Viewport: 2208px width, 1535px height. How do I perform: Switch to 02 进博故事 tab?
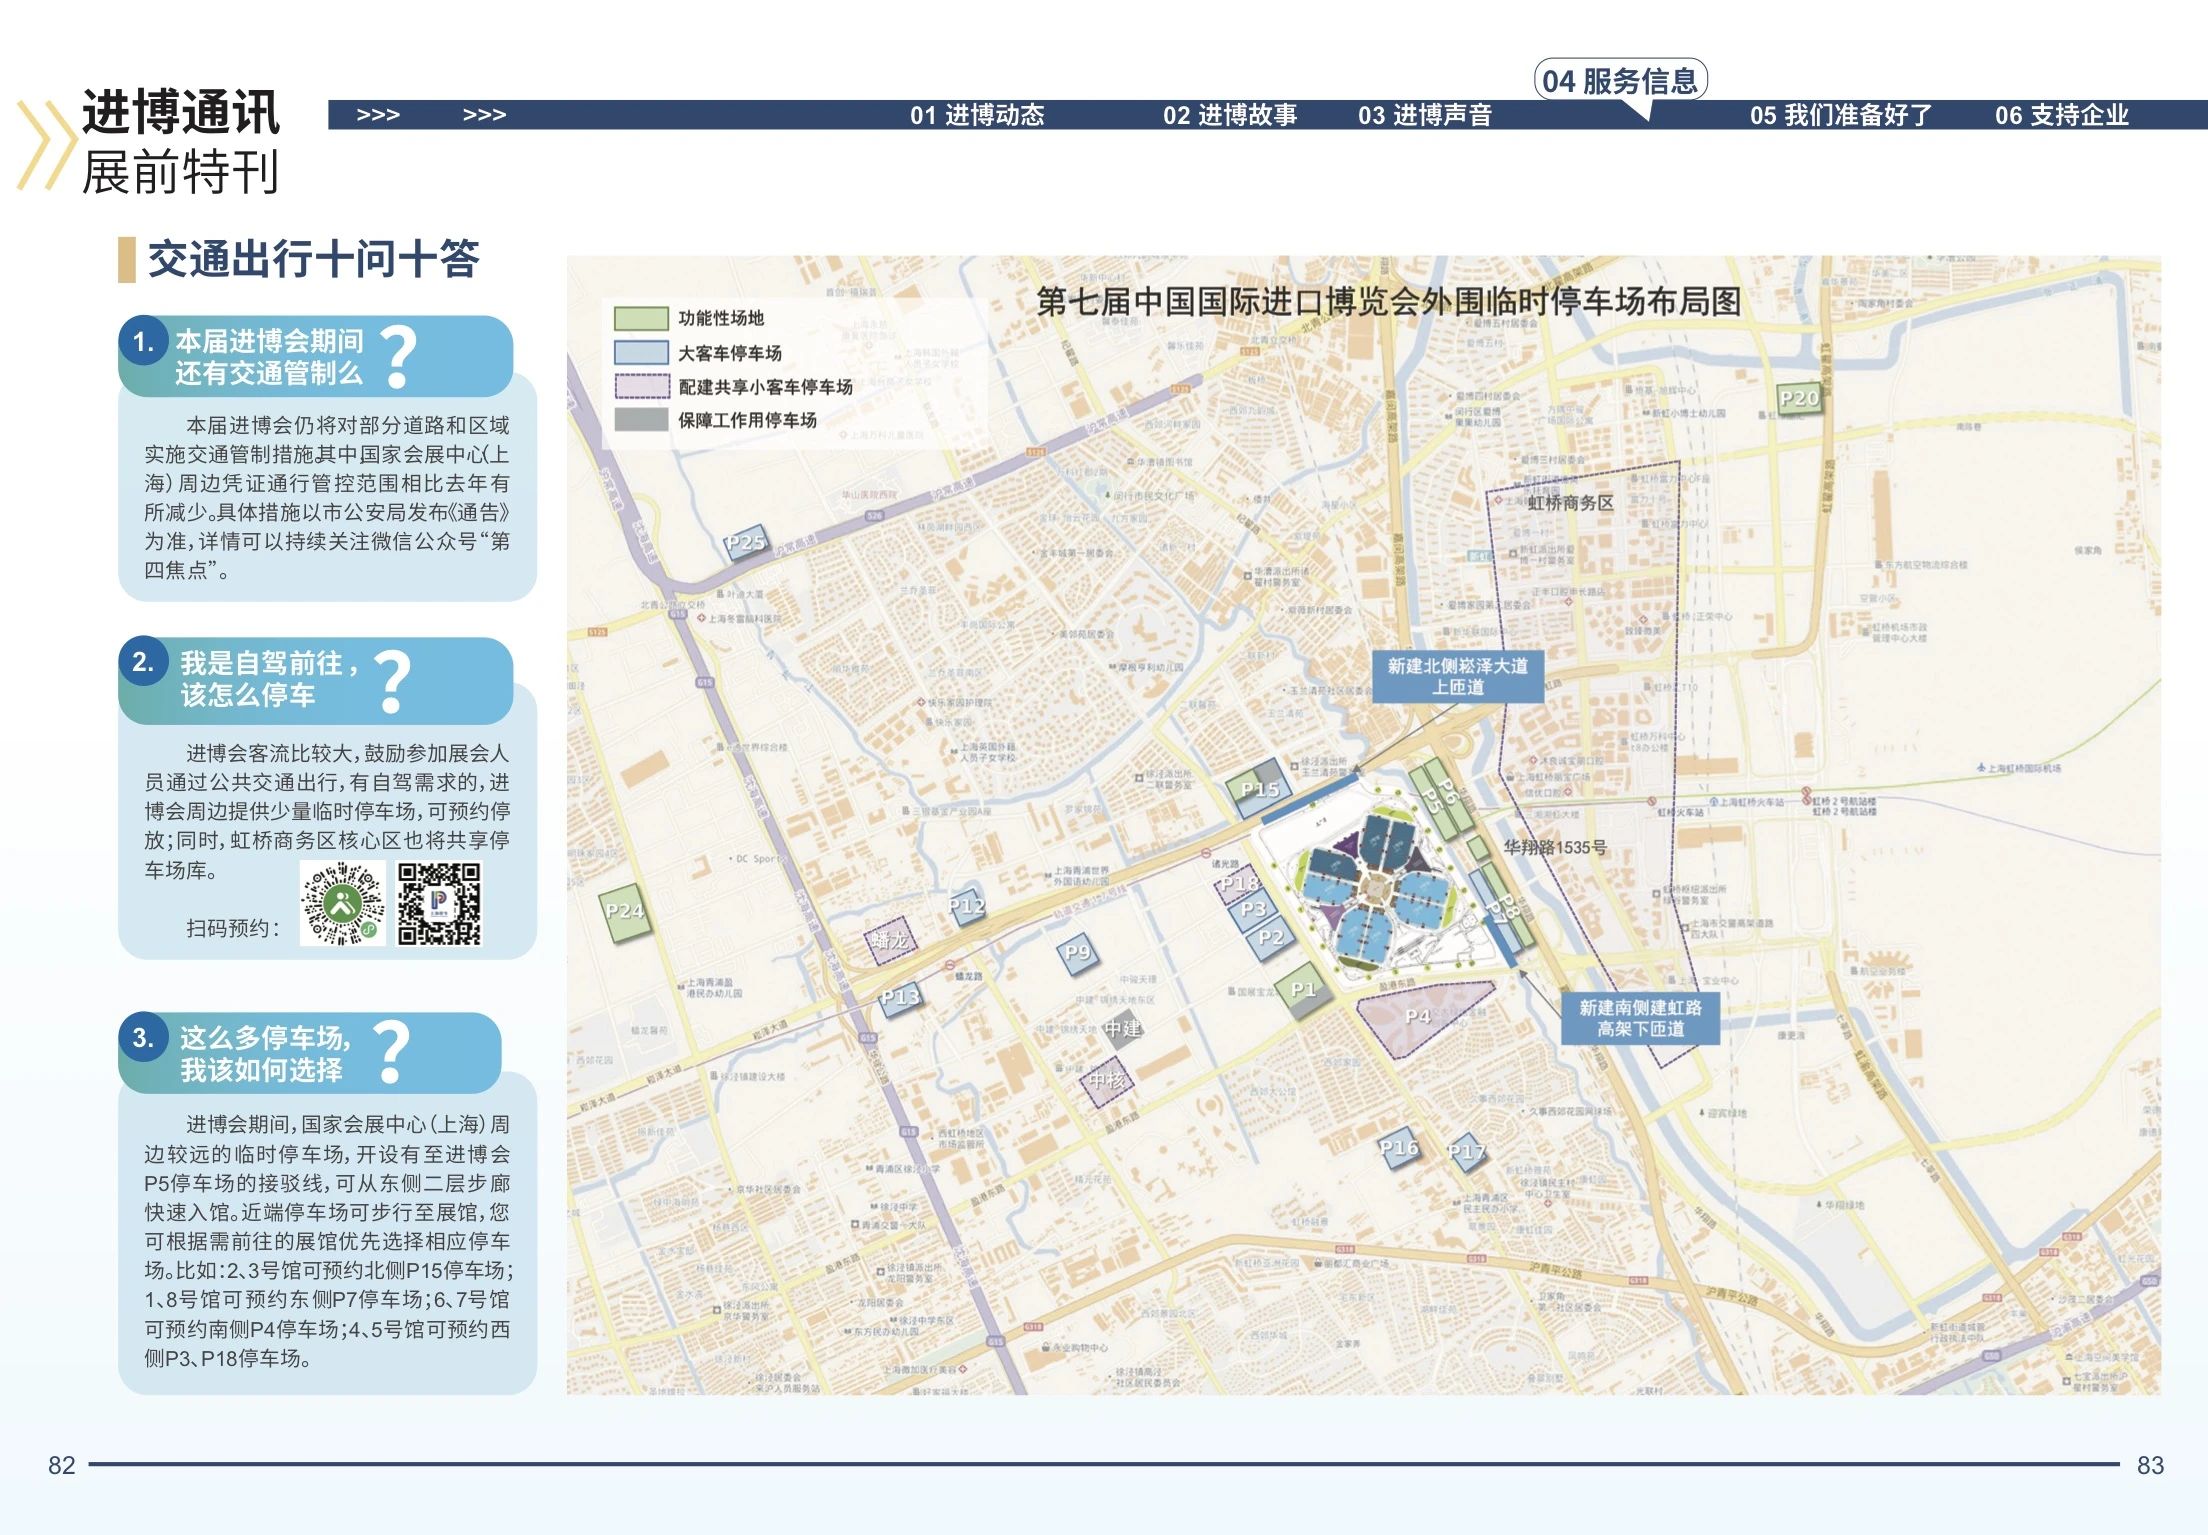[1229, 115]
